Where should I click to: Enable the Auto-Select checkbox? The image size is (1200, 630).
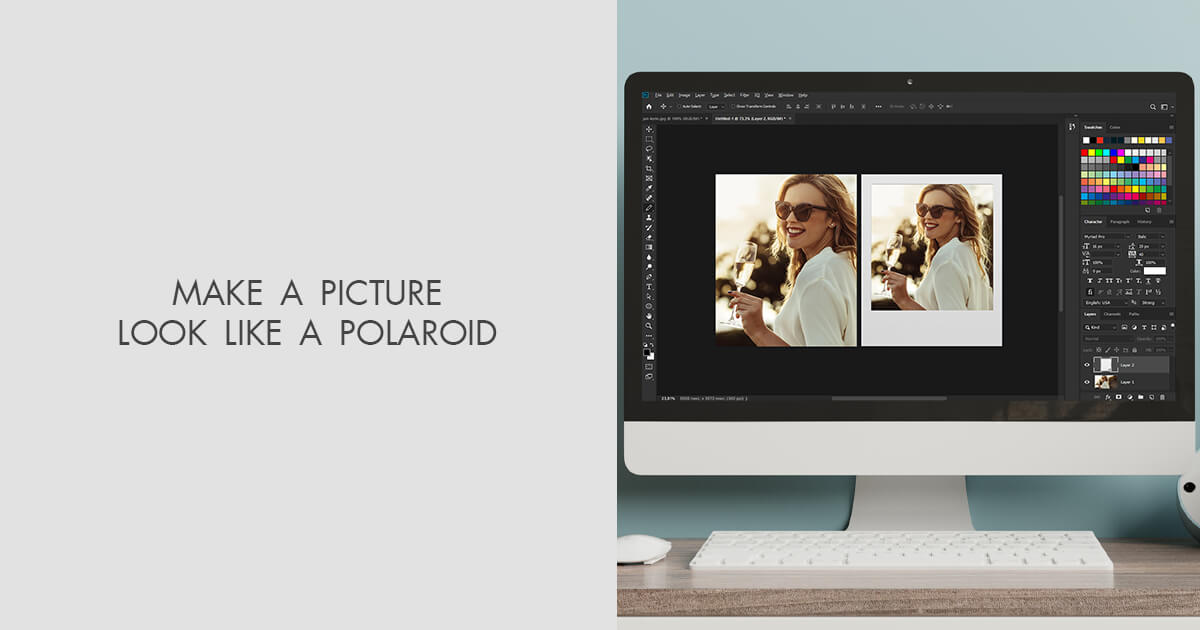point(680,107)
